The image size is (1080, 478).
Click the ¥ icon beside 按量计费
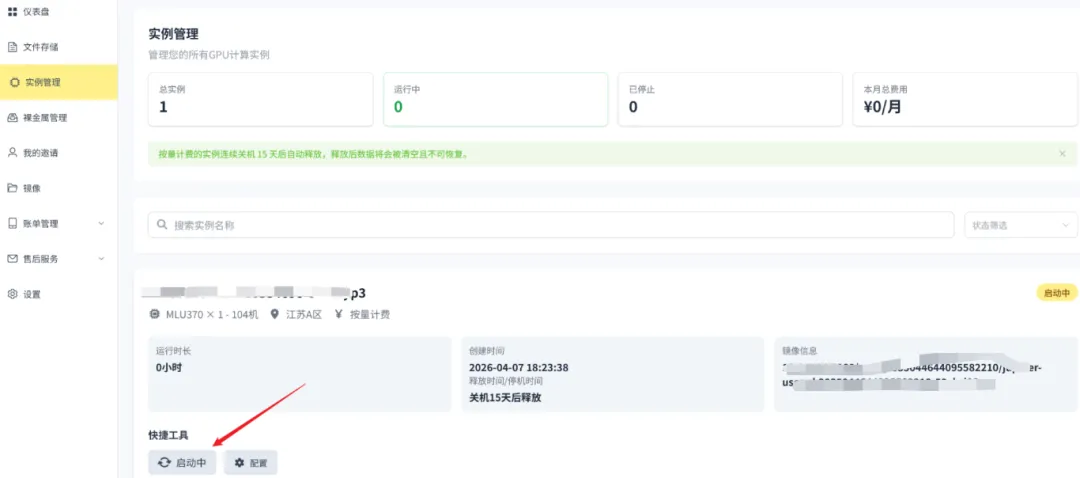[x=339, y=315]
